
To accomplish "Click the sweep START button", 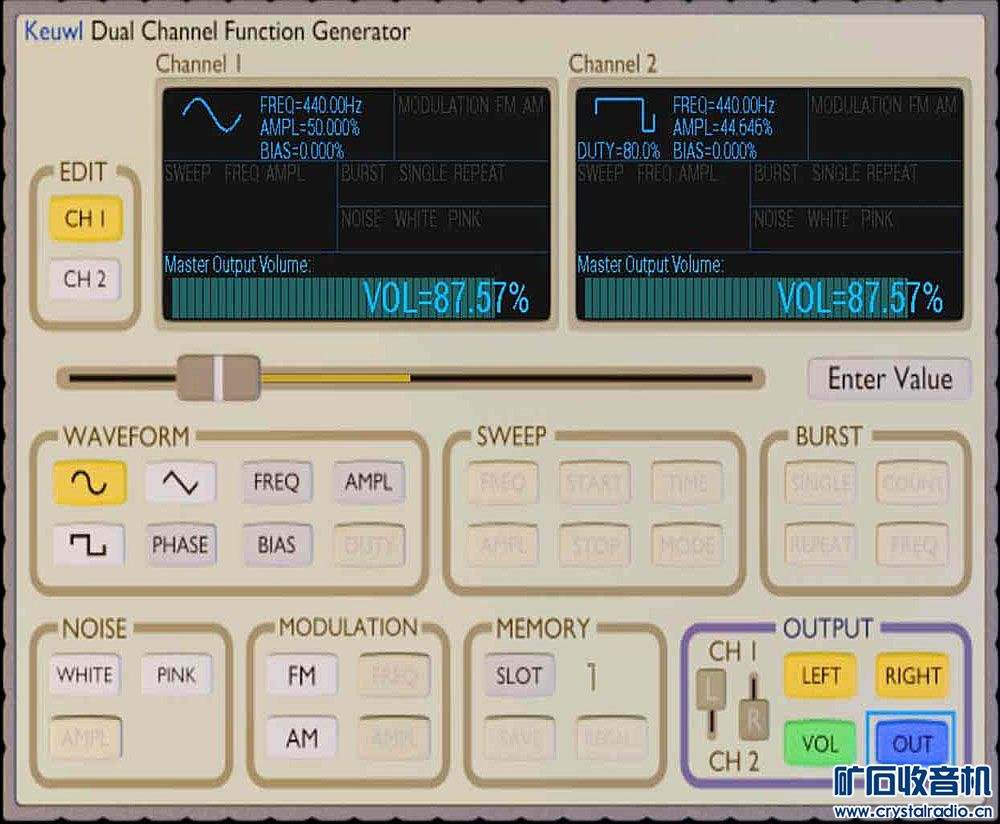I will tap(595, 482).
